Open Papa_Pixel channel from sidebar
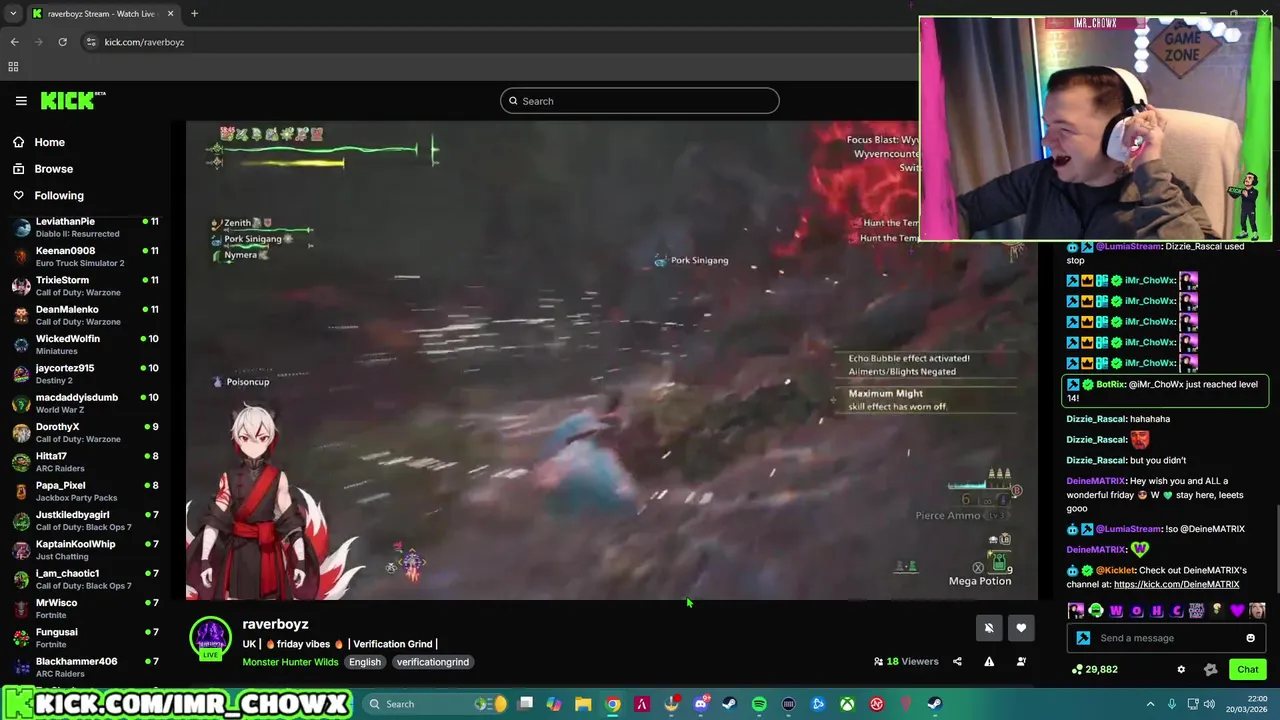Image resolution: width=1280 pixels, height=720 pixels. pos(85,491)
